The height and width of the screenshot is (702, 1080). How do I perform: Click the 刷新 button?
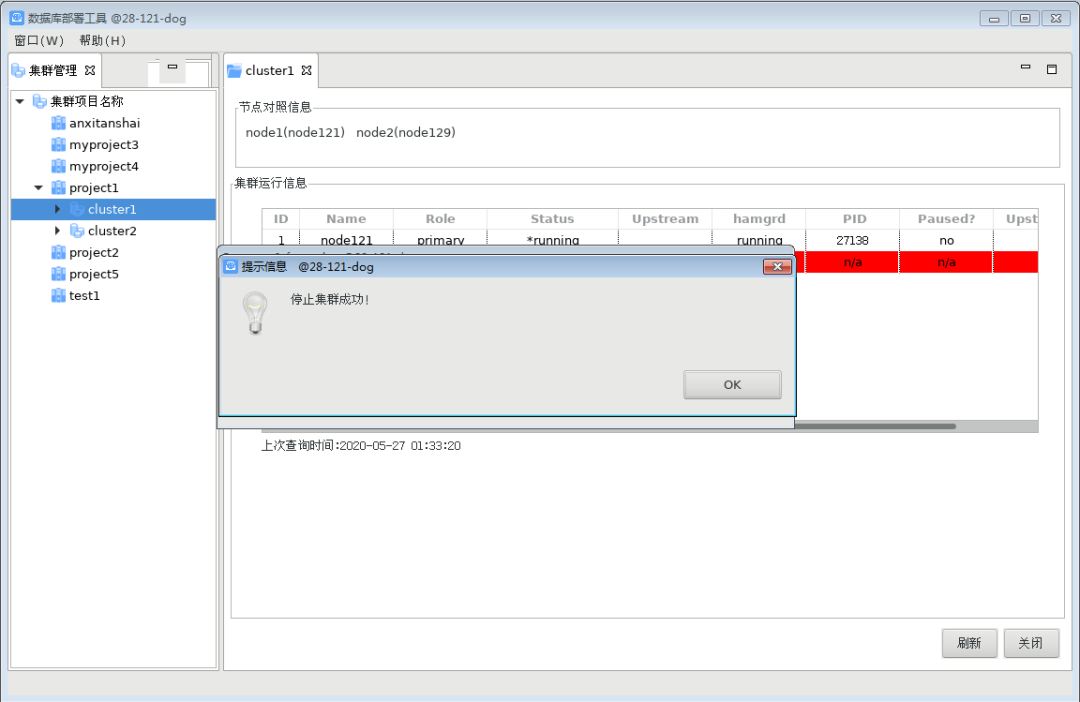969,643
